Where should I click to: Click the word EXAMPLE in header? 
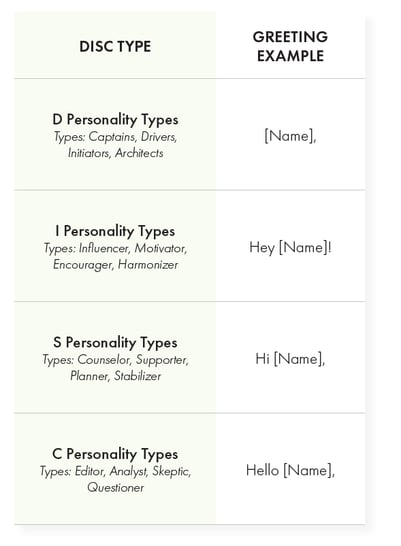click(x=290, y=56)
